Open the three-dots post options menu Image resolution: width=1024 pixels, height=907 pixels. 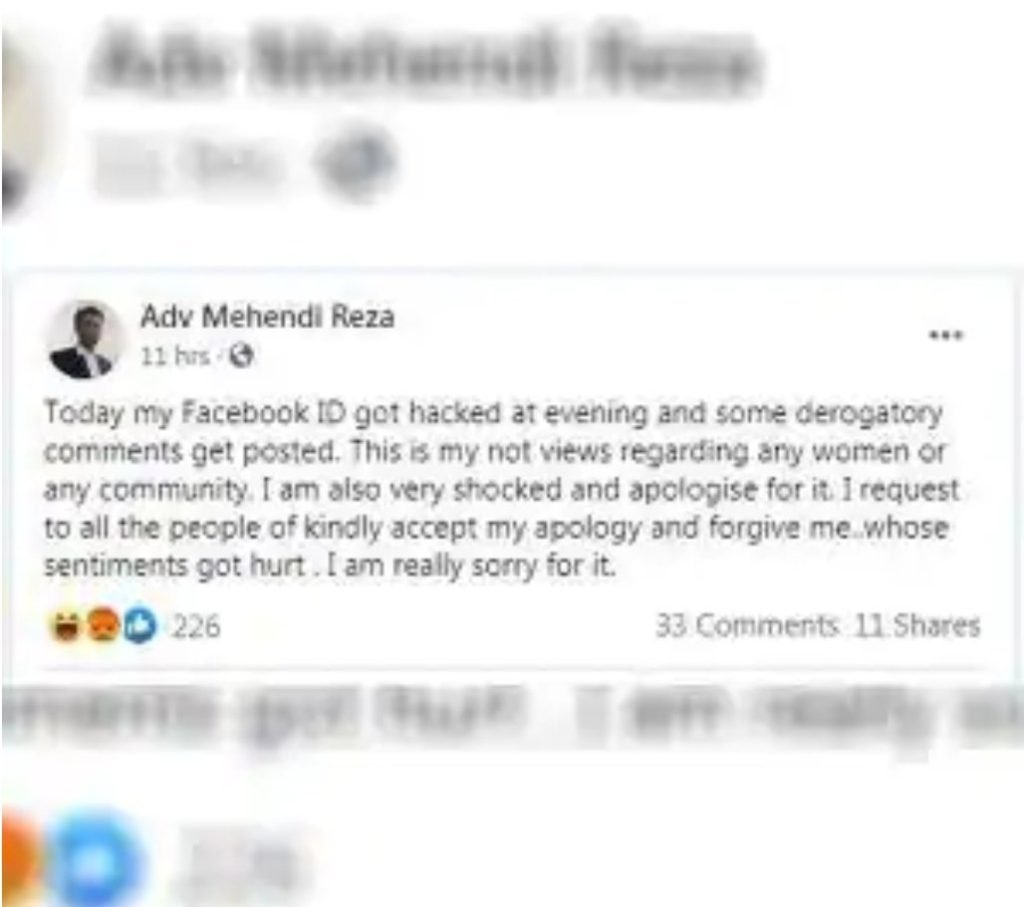(946, 335)
